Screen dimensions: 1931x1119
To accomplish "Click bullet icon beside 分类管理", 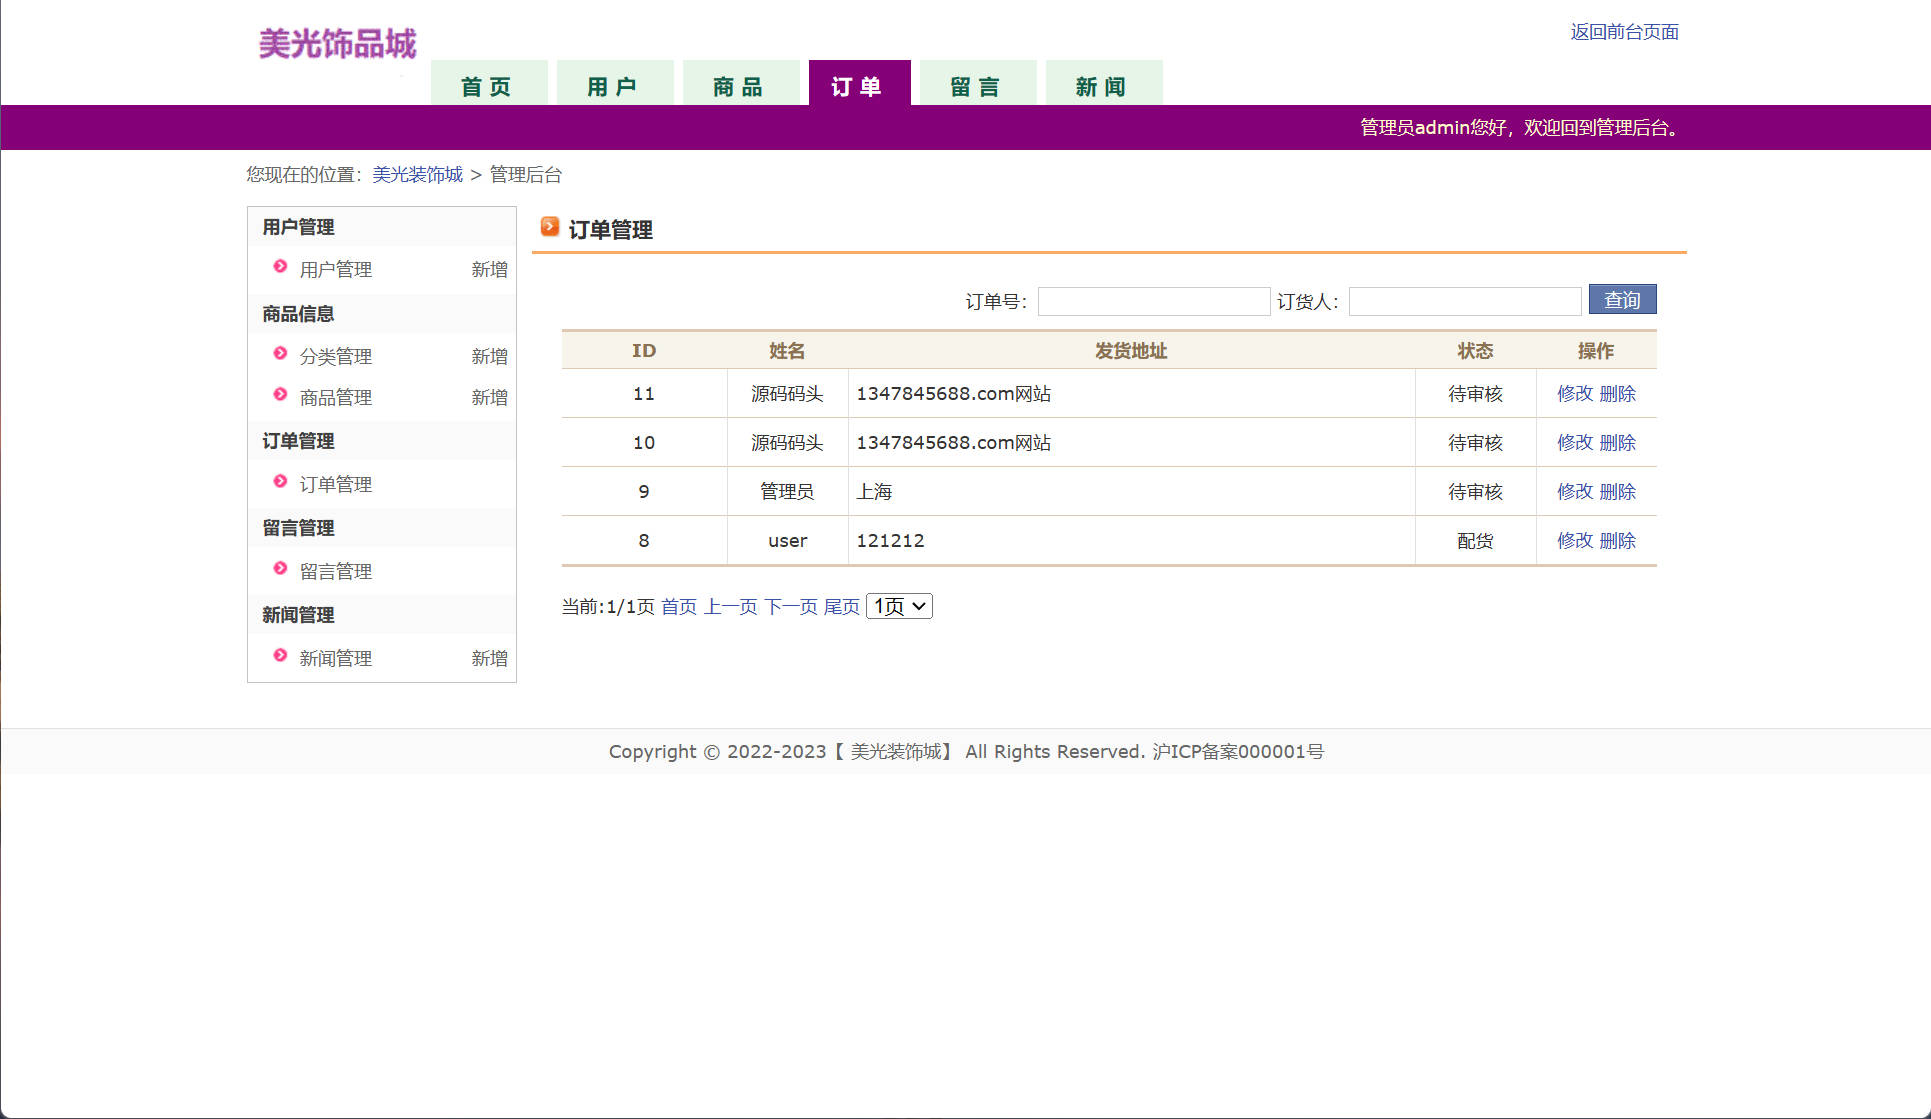I will click(x=280, y=354).
